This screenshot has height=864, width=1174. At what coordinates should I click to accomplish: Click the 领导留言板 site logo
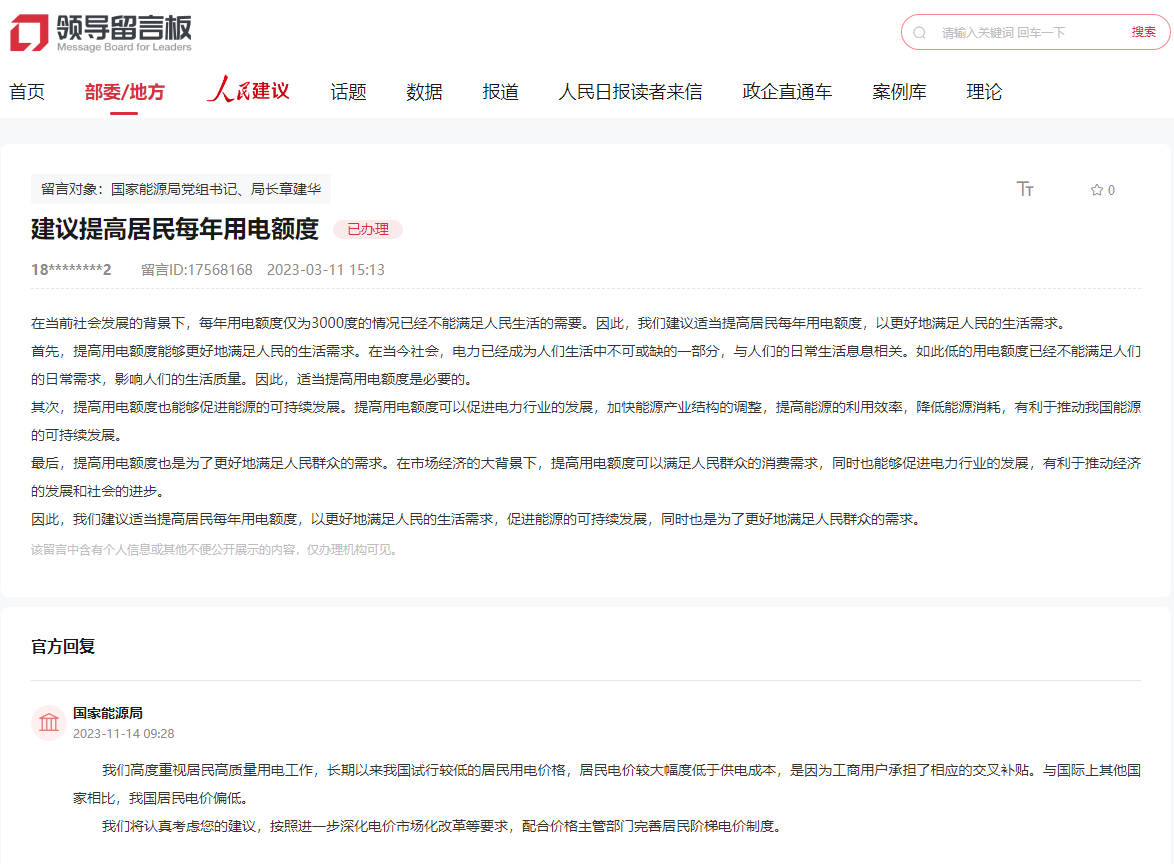coord(100,32)
